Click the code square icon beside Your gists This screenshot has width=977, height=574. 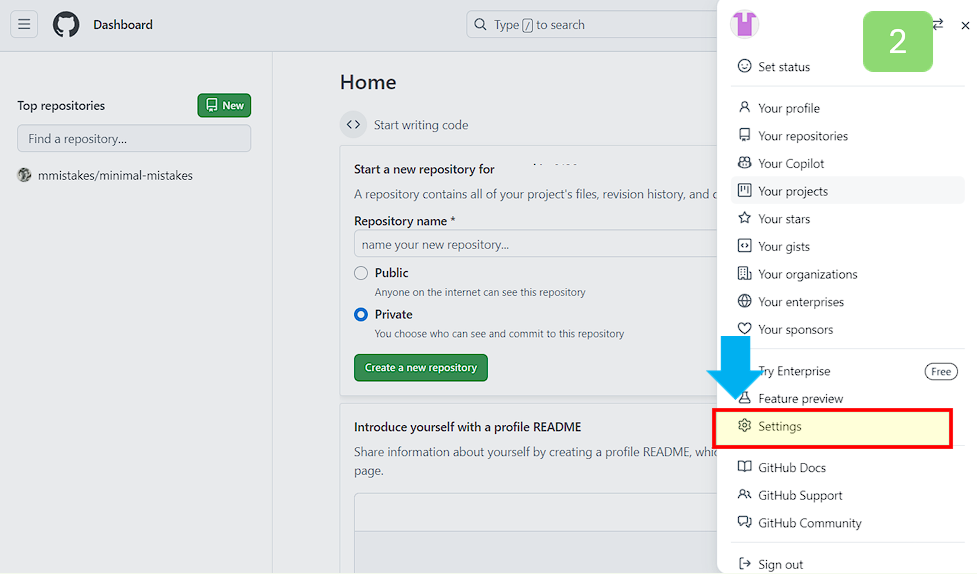[x=745, y=246]
